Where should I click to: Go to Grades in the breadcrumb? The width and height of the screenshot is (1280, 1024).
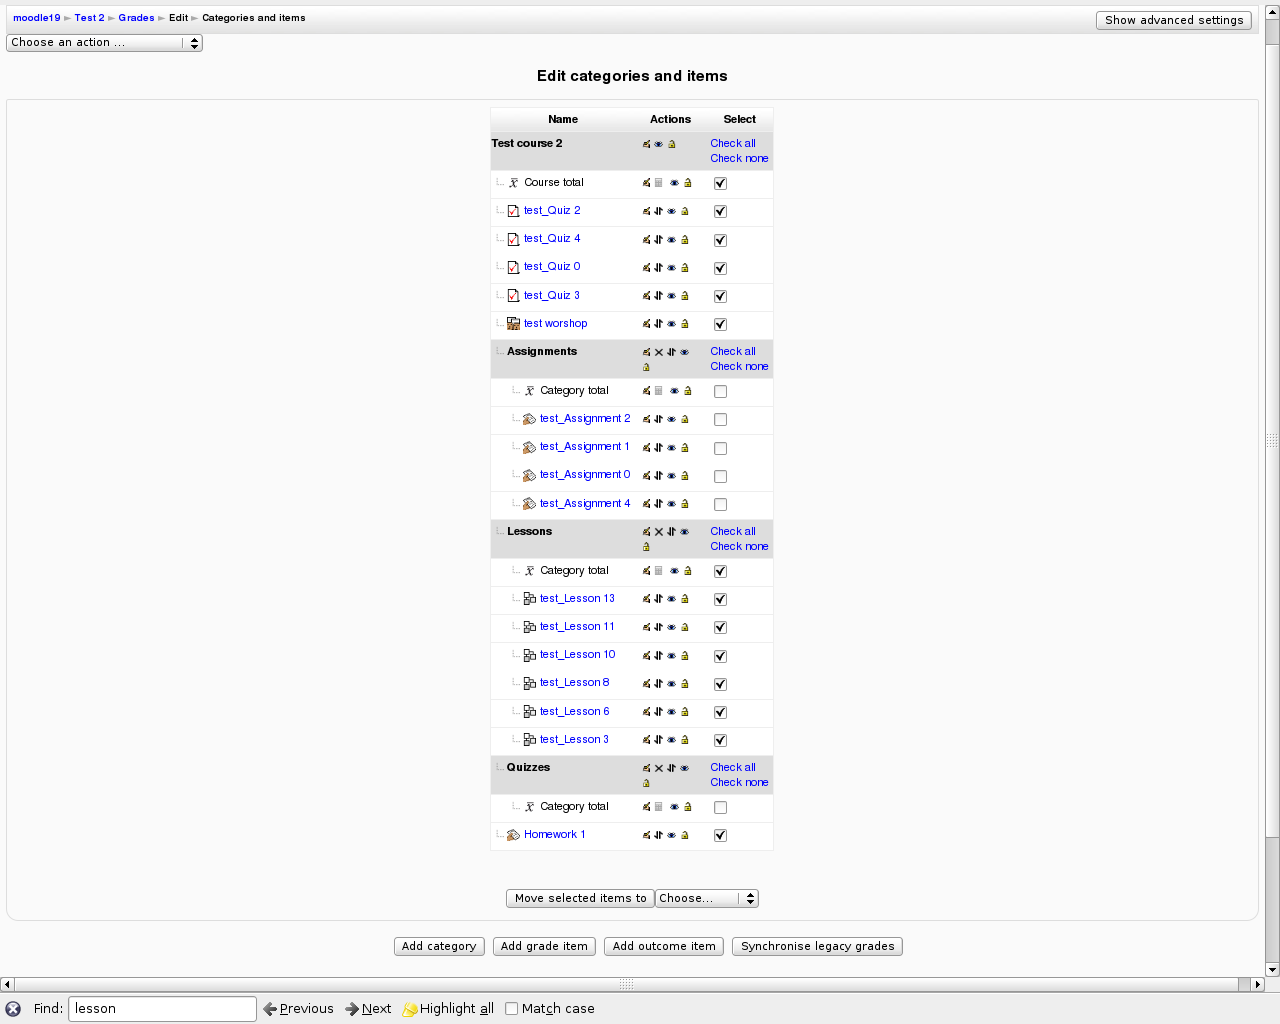[x=136, y=18]
